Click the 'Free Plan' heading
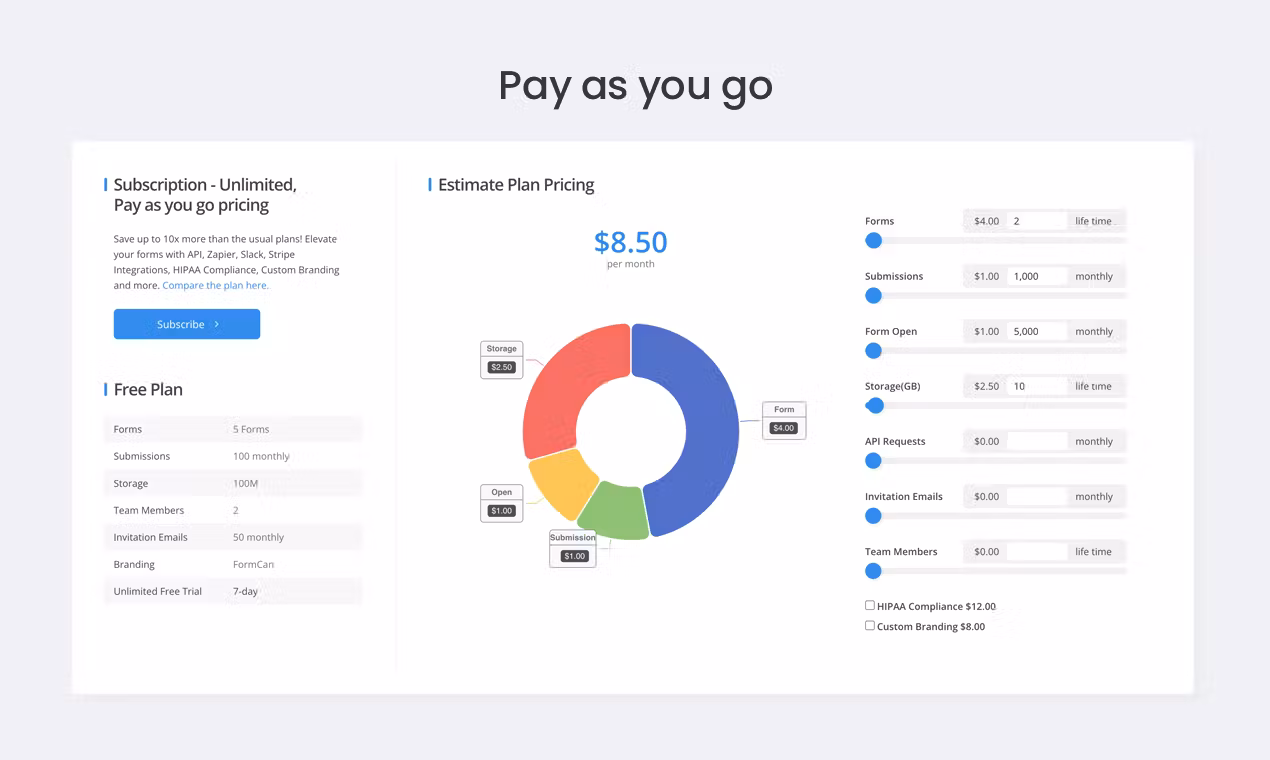The height and width of the screenshot is (760, 1270). click(148, 390)
